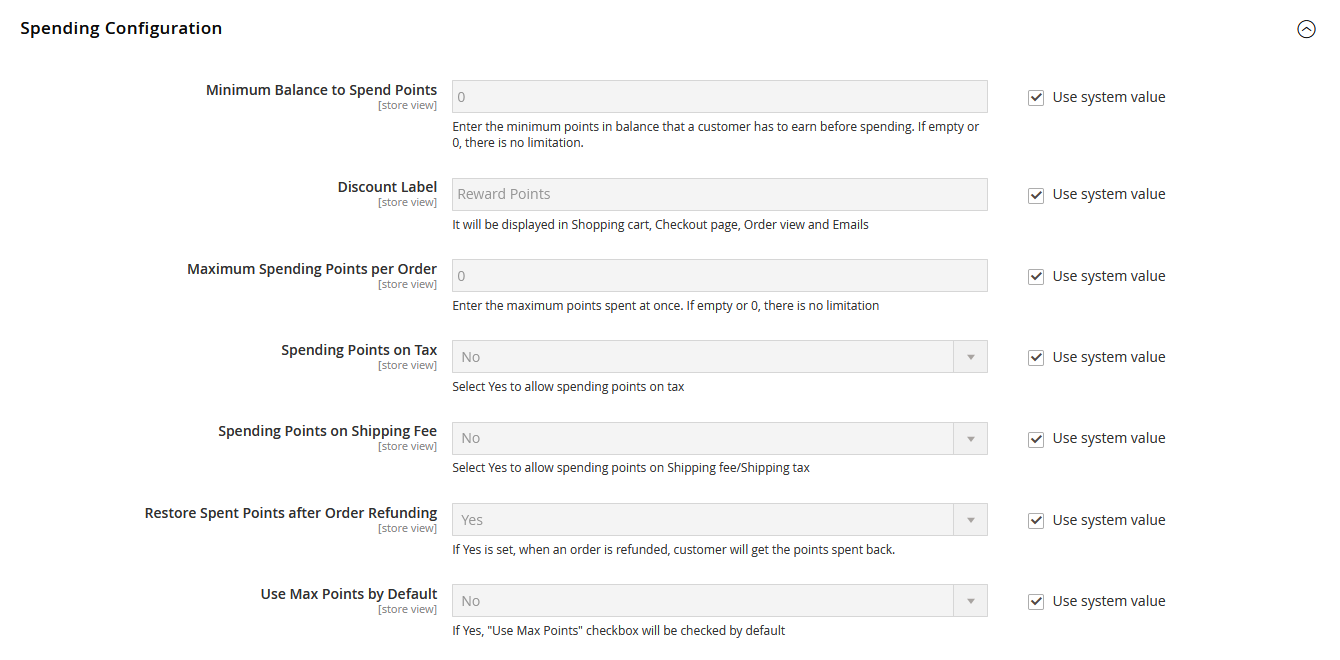
Task: Click the Use Max Points by Default label
Action: 349,594
